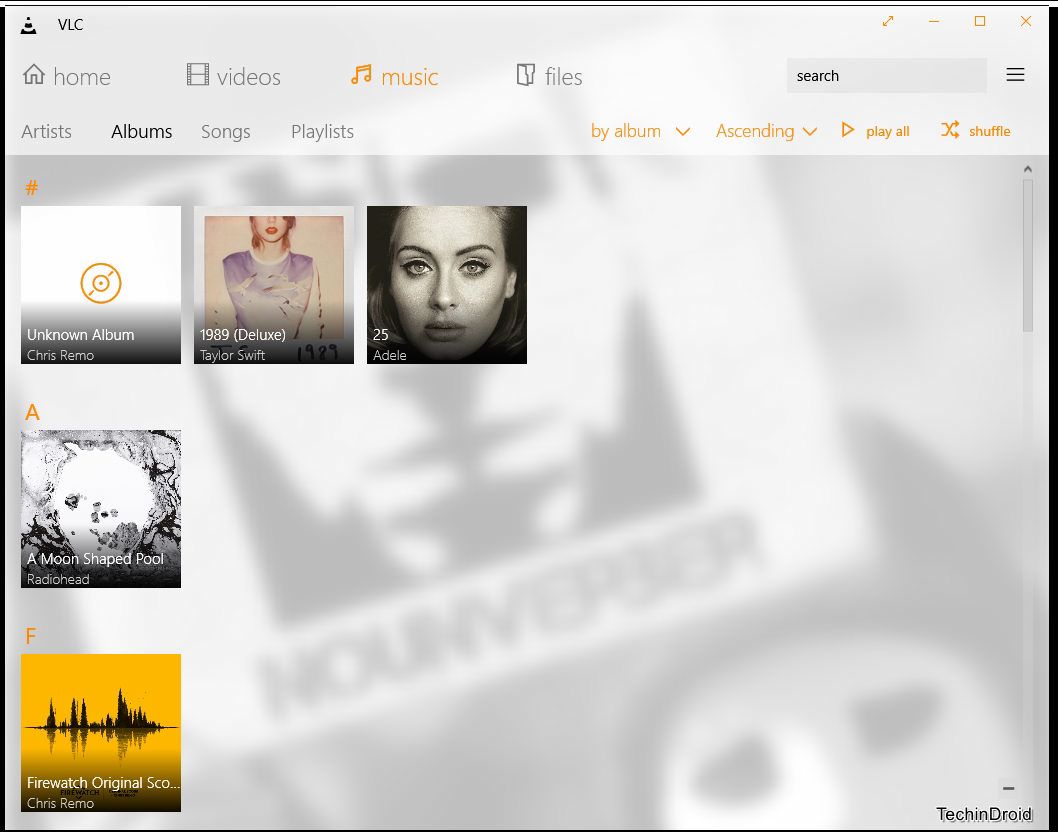Click the 'Adele' artist name

[x=389, y=355]
